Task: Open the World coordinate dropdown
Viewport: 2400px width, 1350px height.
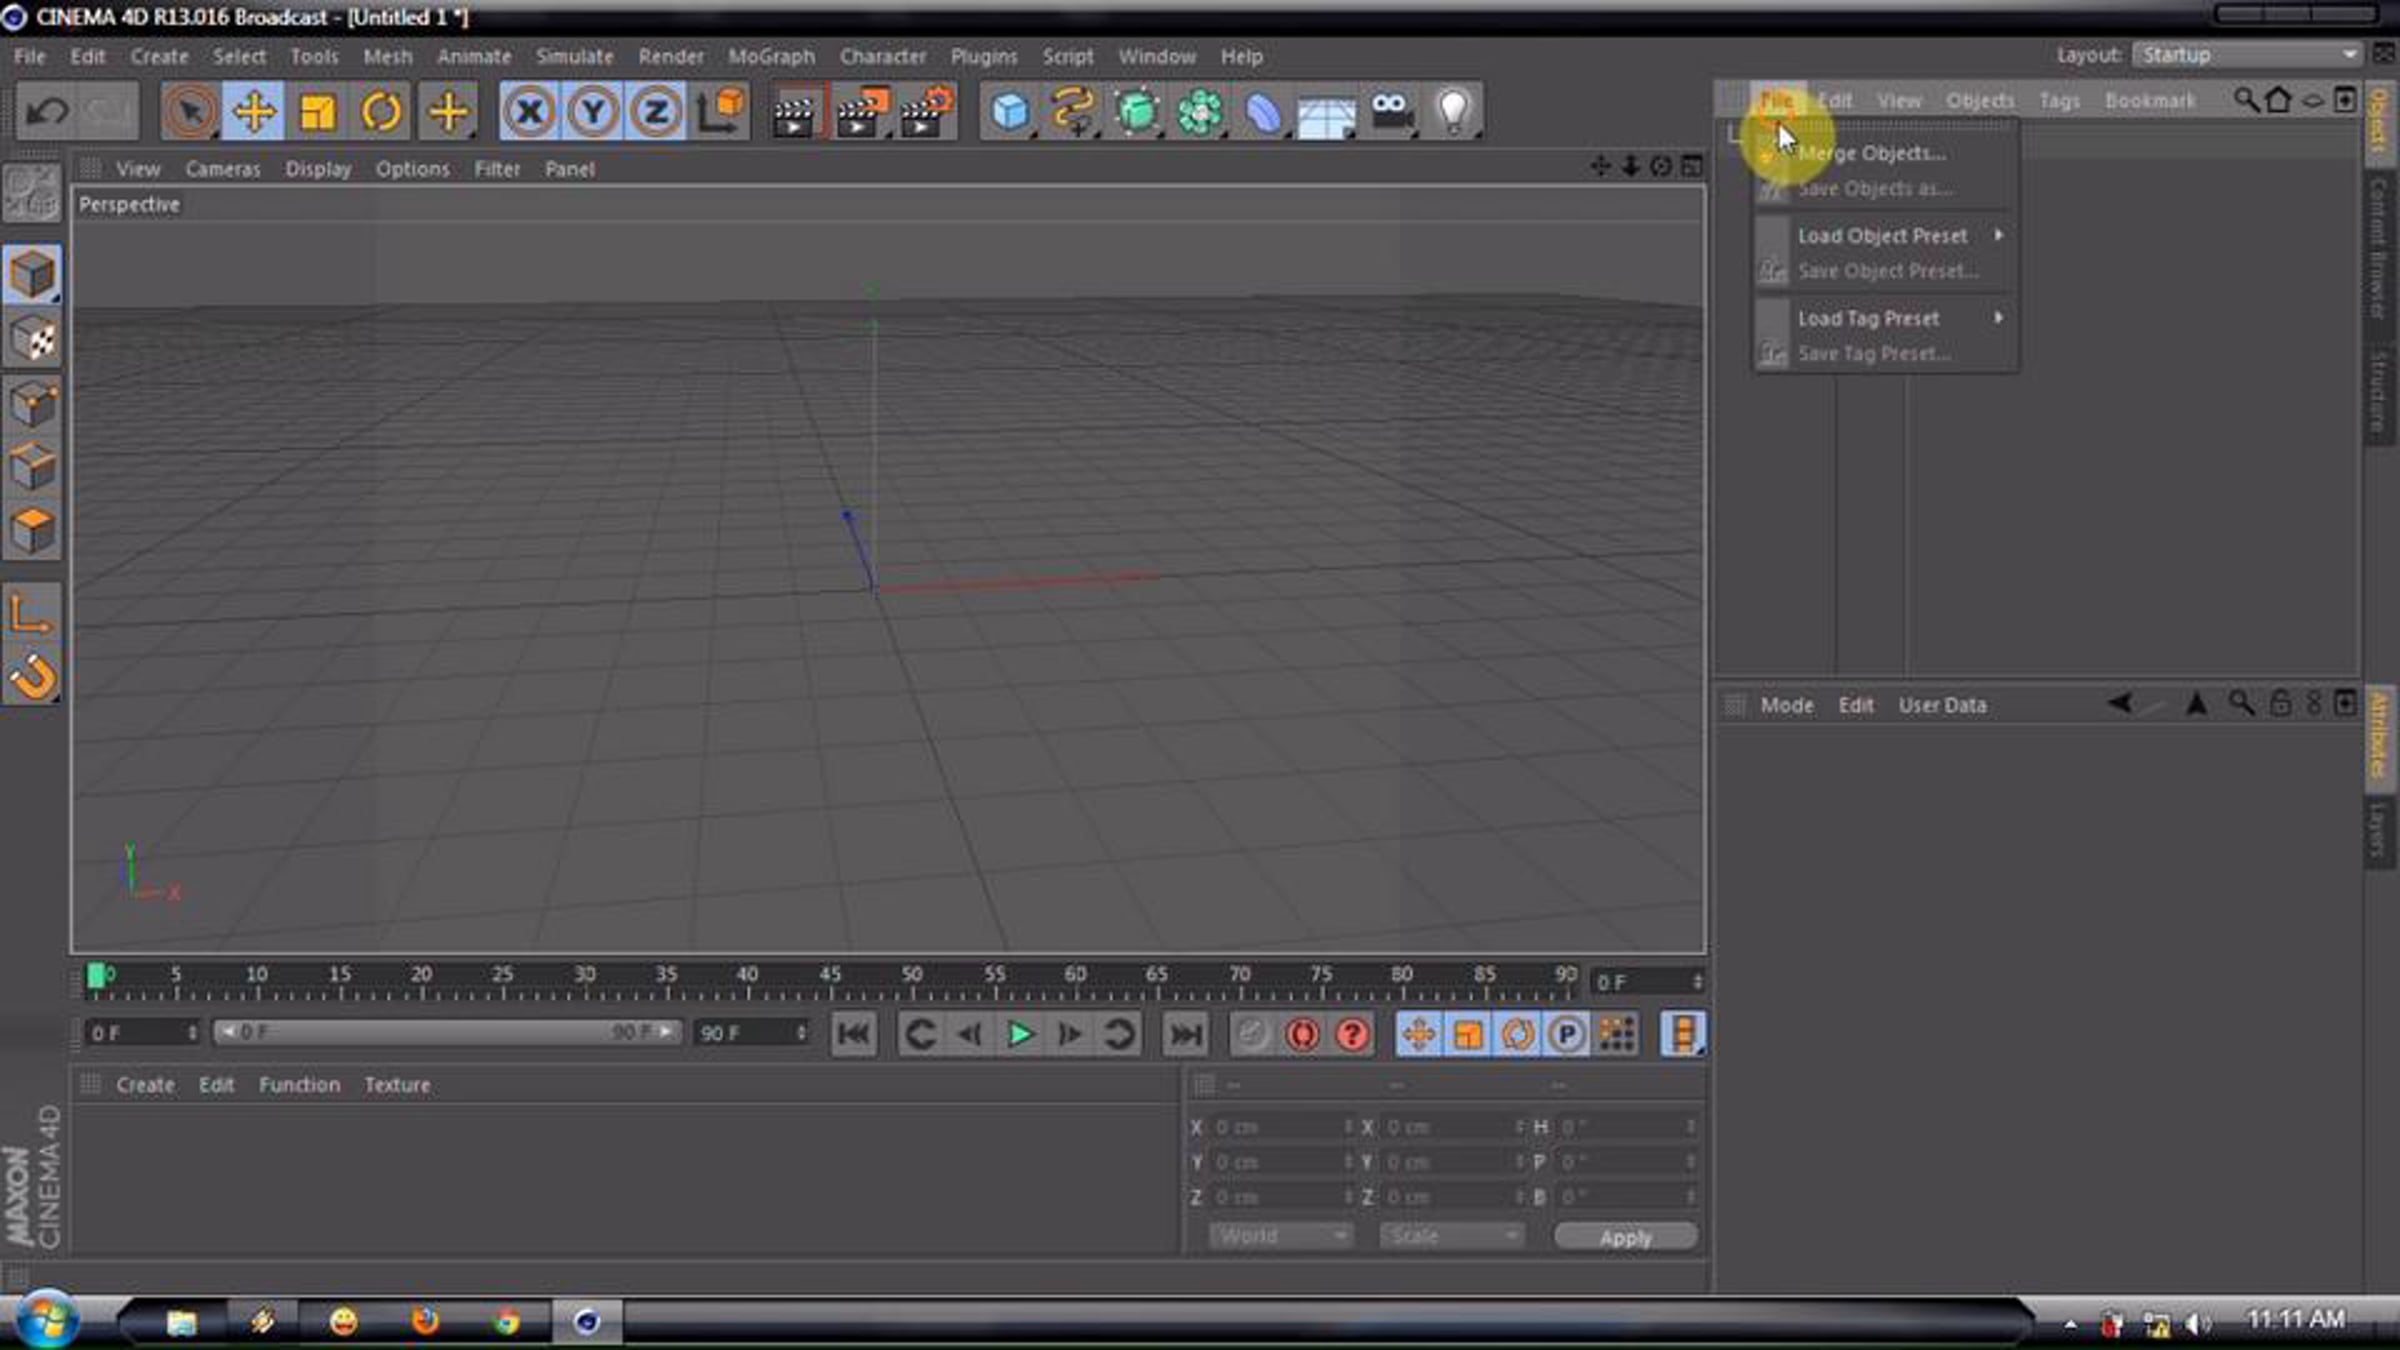Action: point(1280,1237)
